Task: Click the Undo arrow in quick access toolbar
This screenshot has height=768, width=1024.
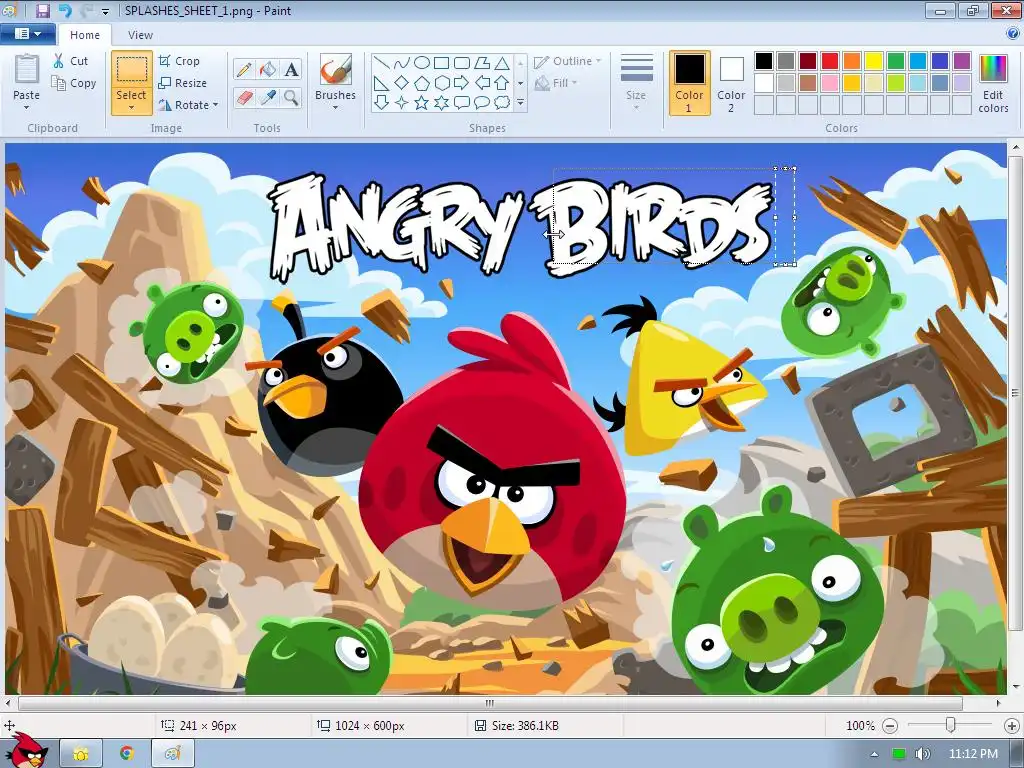Action: tap(65, 10)
